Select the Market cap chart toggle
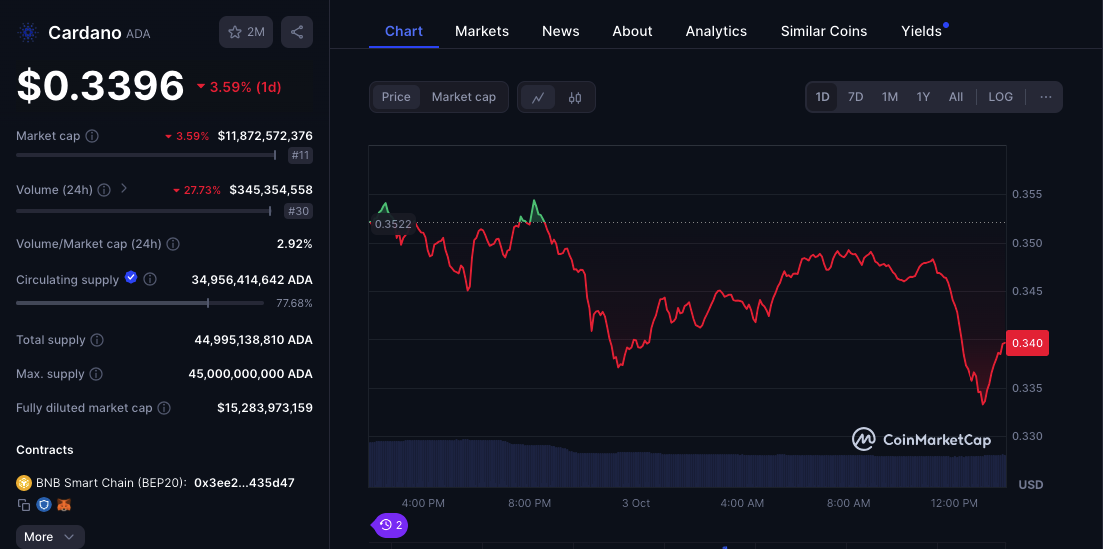 [464, 97]
